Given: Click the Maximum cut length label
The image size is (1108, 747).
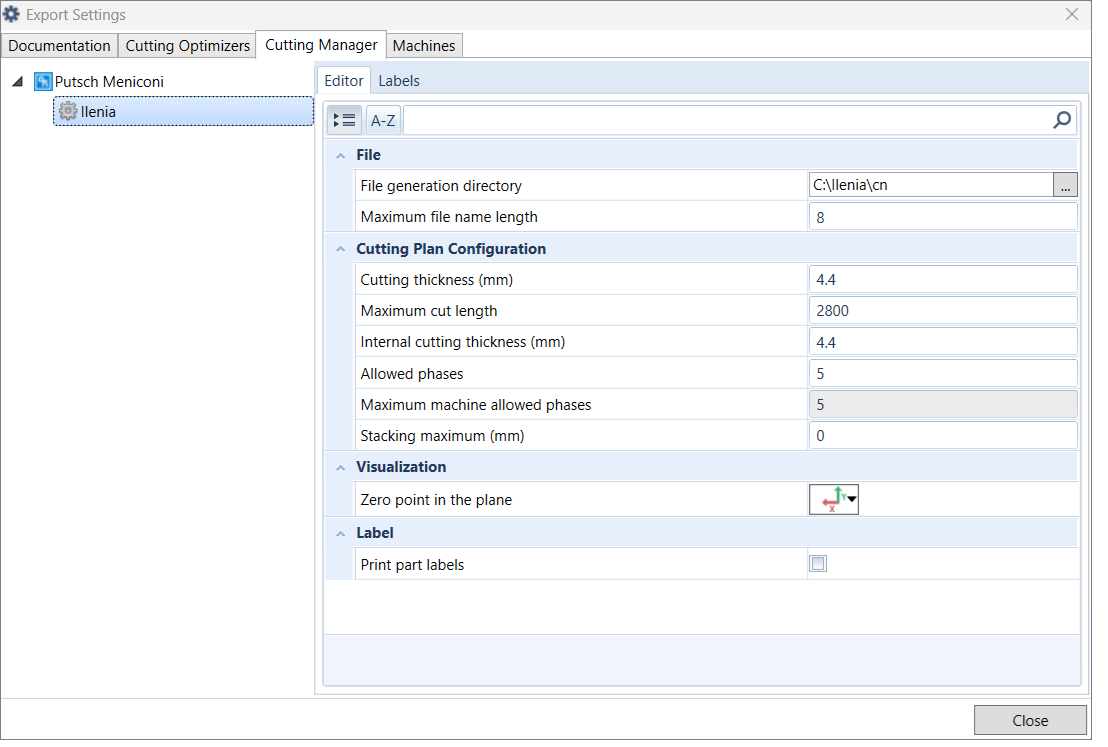Looking at the screenshot, I should coord(429,311).
